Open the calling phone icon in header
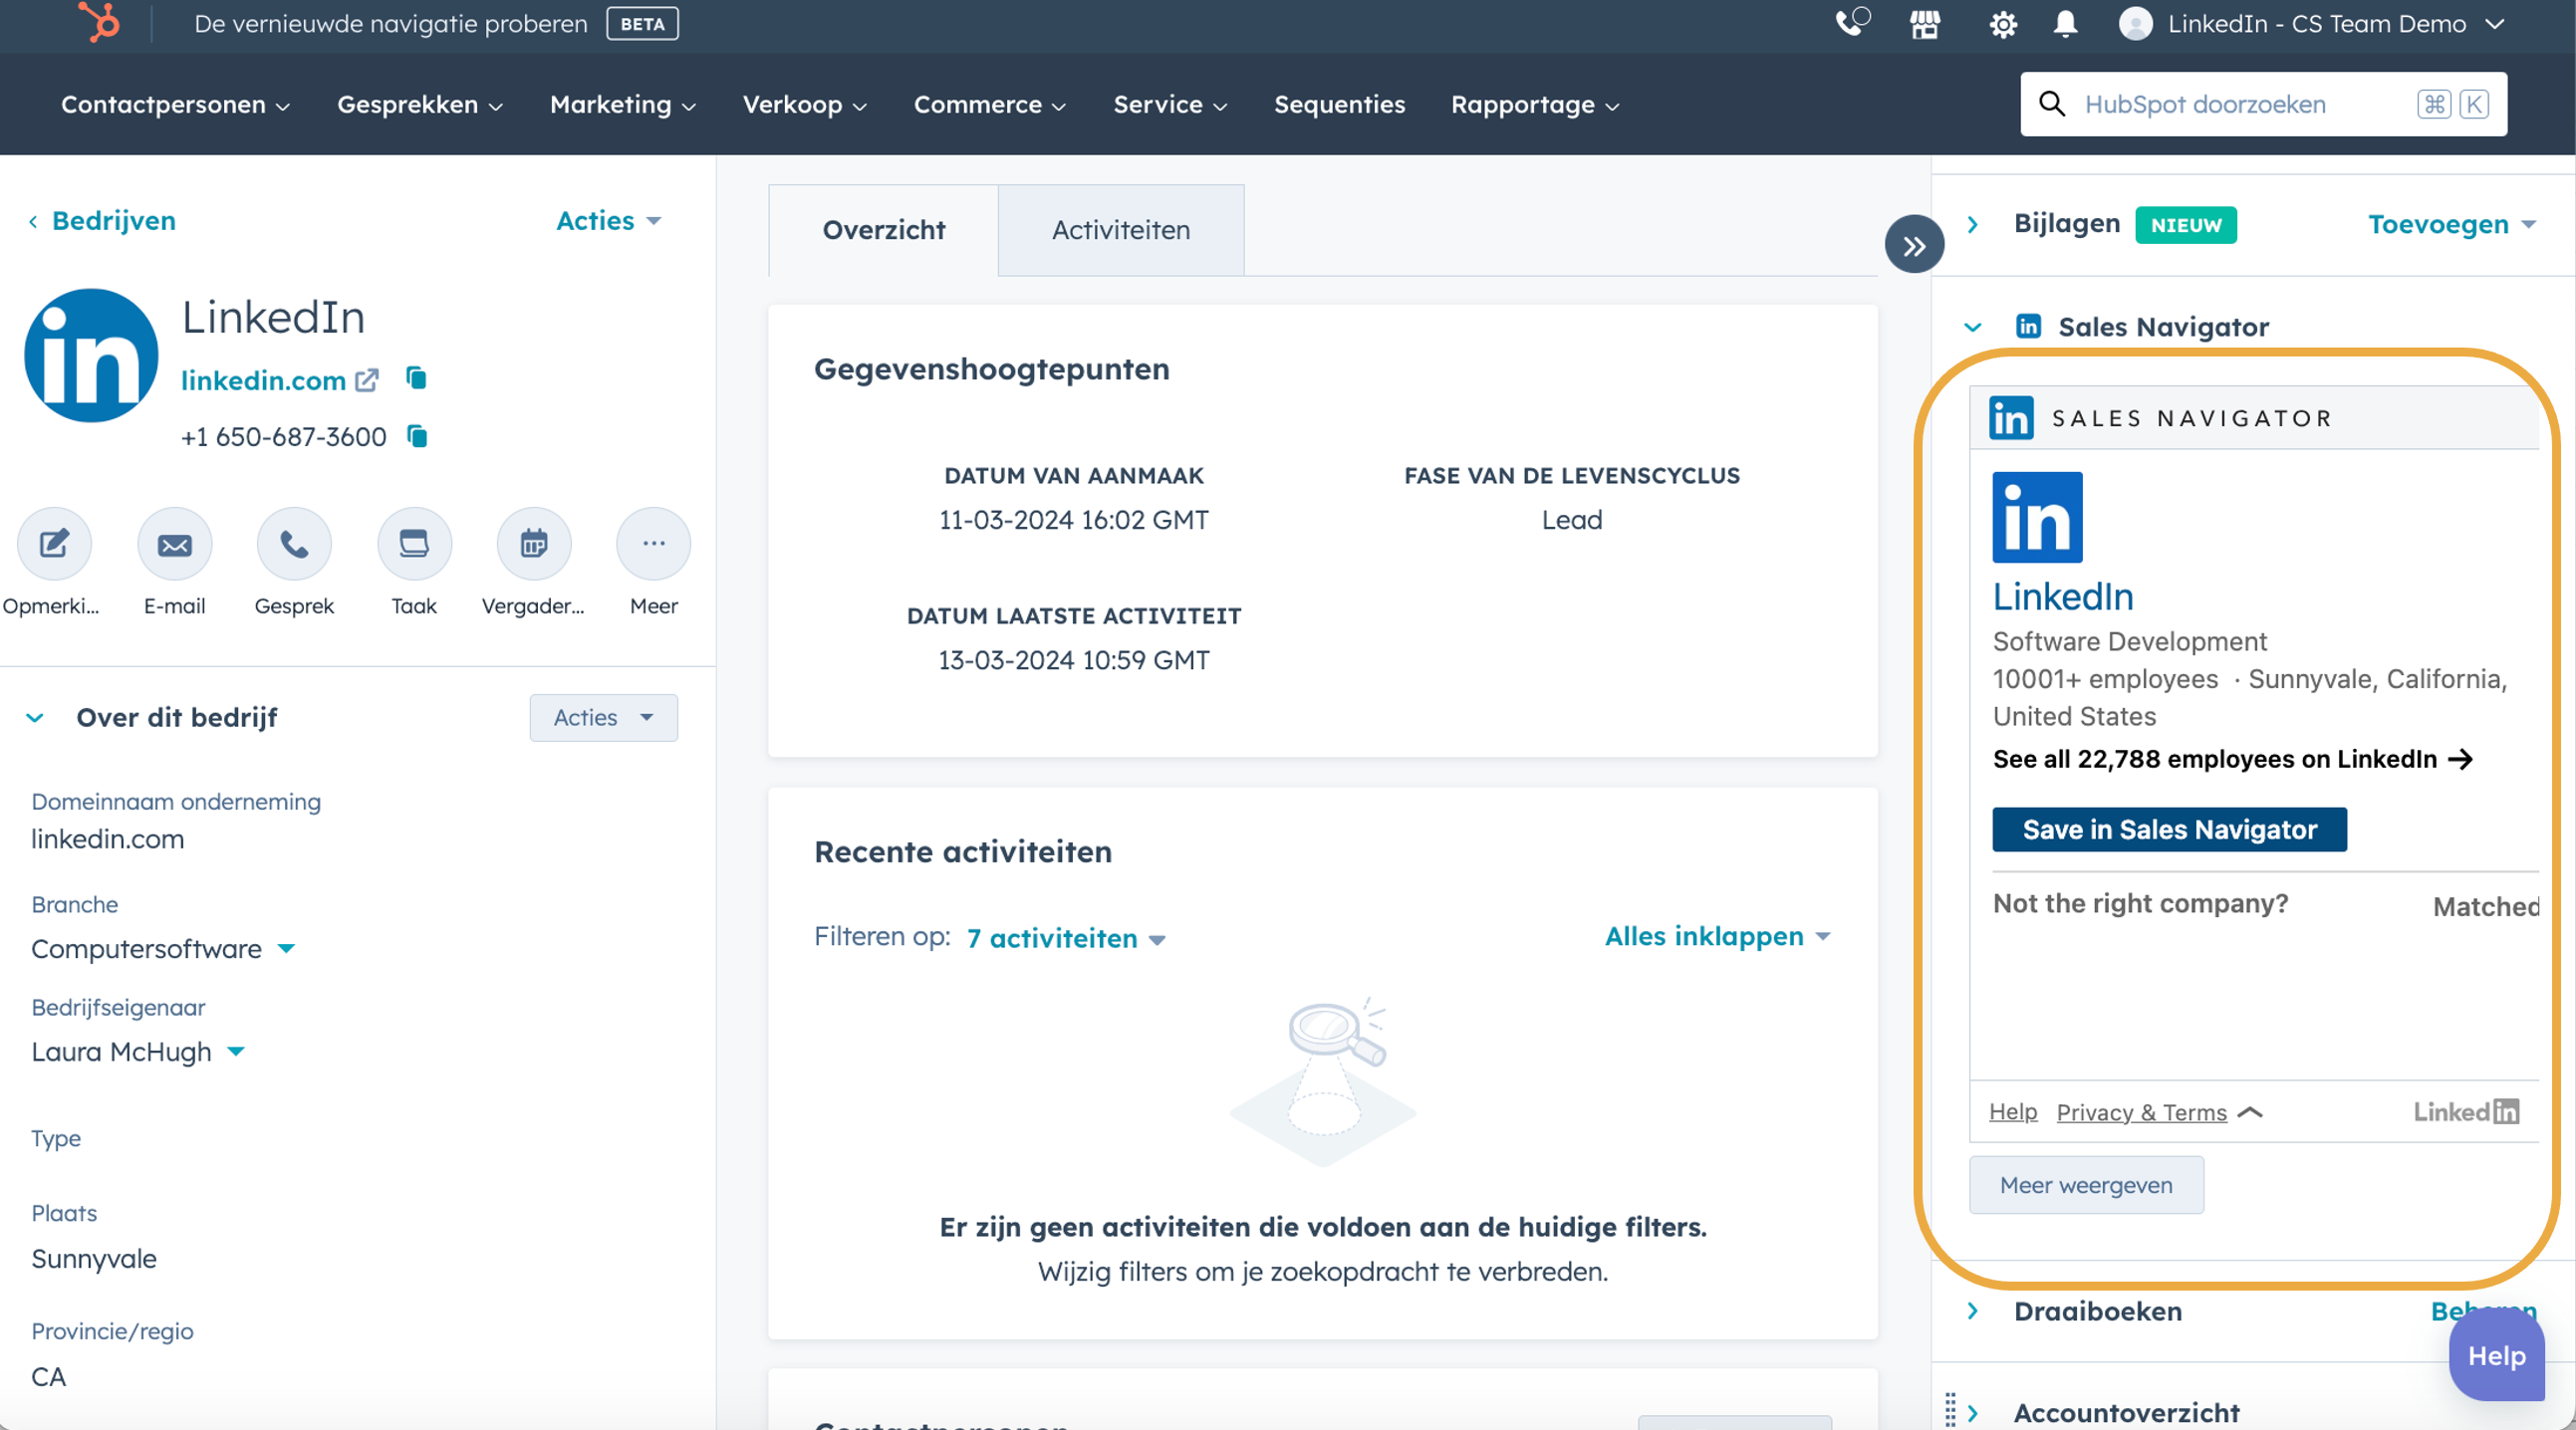This screenshot has height=1430, width=2576. pos(1851,22)
